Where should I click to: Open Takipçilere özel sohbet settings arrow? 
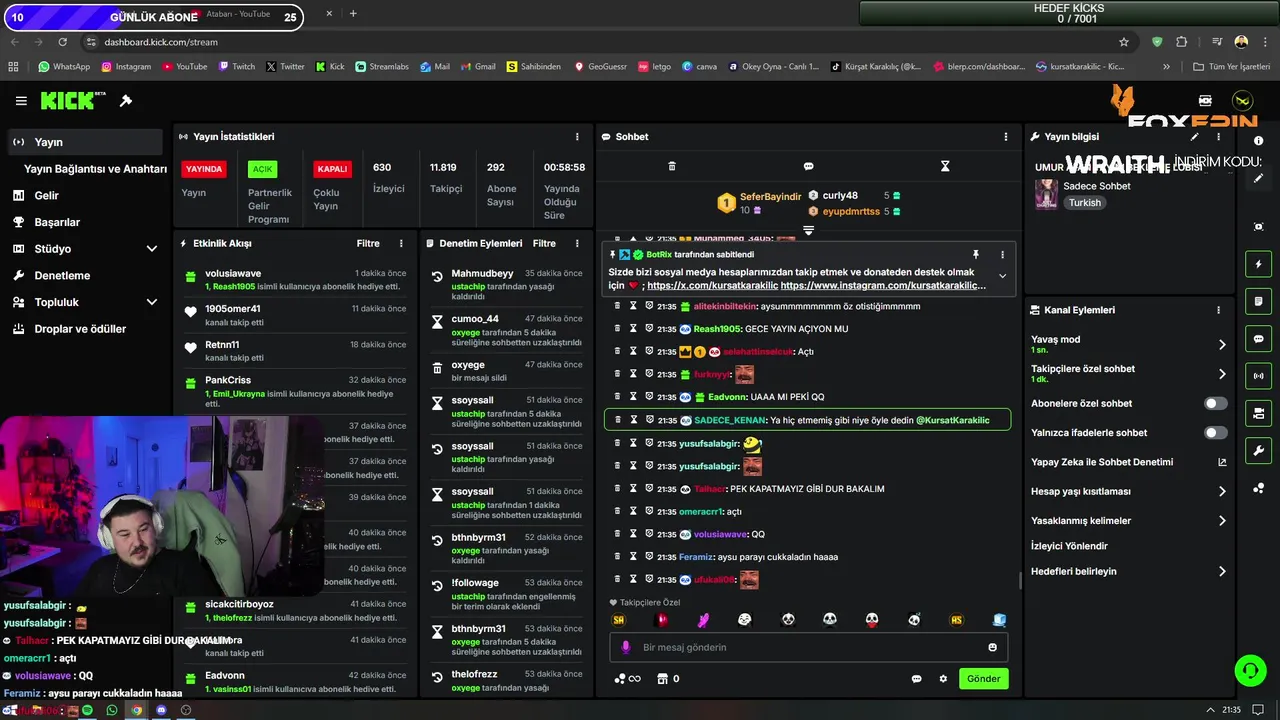point(1221,374)
